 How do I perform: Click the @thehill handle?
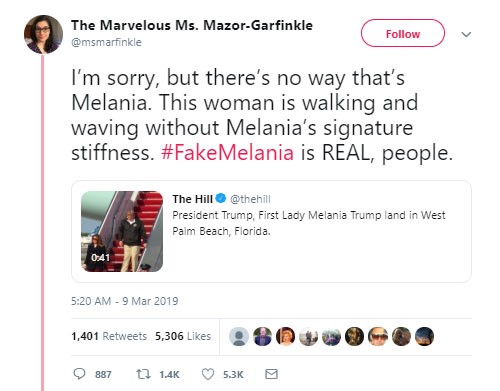pos(250,199)
